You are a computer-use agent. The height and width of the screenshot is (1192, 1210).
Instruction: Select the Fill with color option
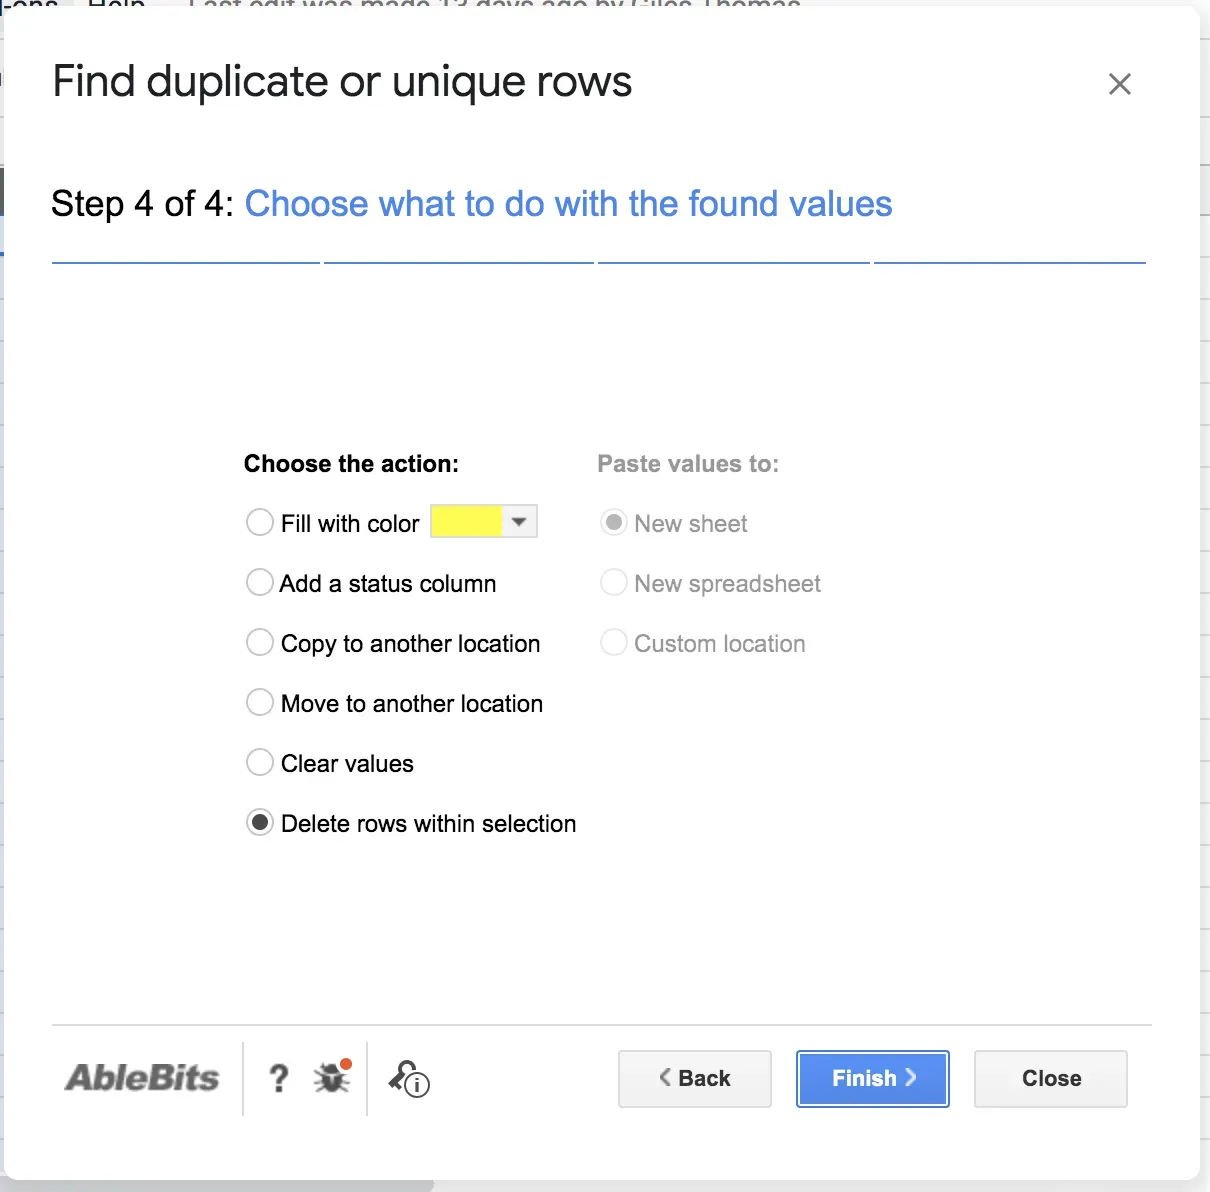[x=260, y=523]
